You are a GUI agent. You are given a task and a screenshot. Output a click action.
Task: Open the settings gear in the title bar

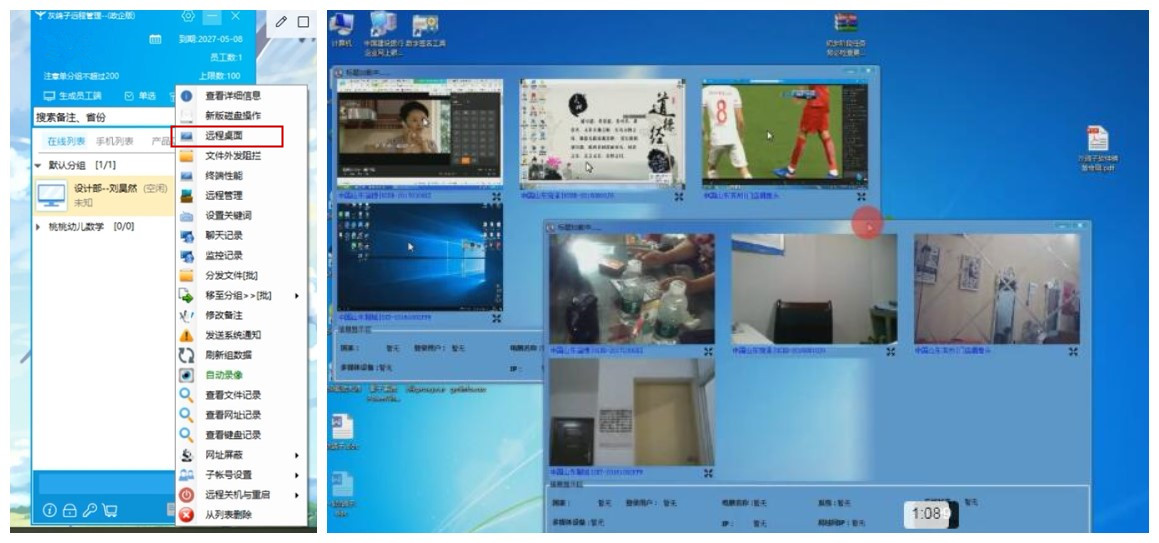[188, 16]
